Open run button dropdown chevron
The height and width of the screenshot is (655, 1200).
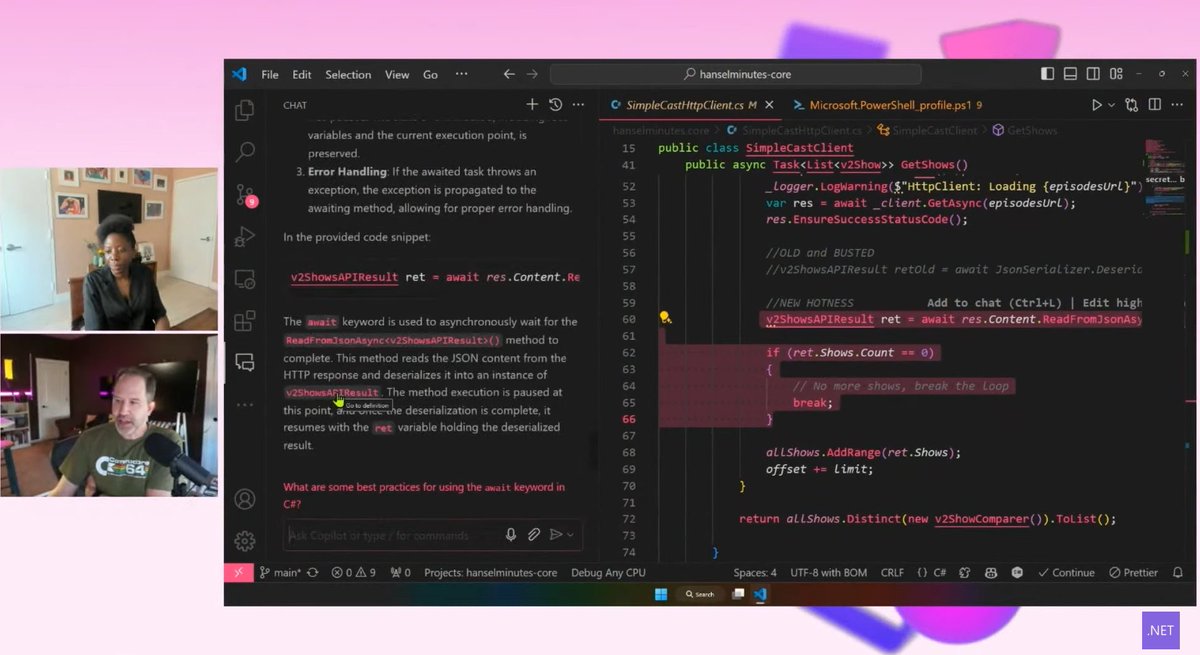point(1111,104)
